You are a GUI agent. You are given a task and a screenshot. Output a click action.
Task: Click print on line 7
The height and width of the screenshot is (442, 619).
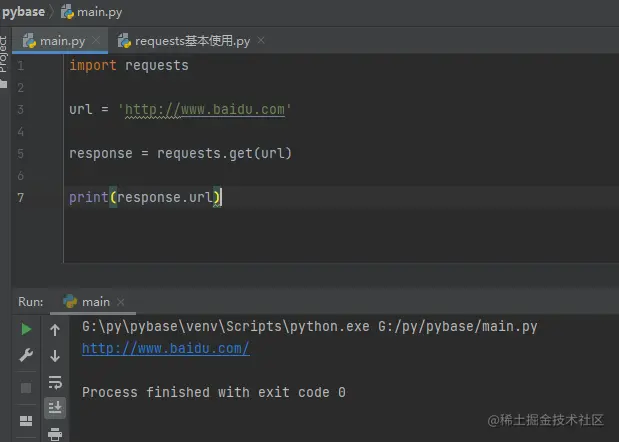[88, 197]
